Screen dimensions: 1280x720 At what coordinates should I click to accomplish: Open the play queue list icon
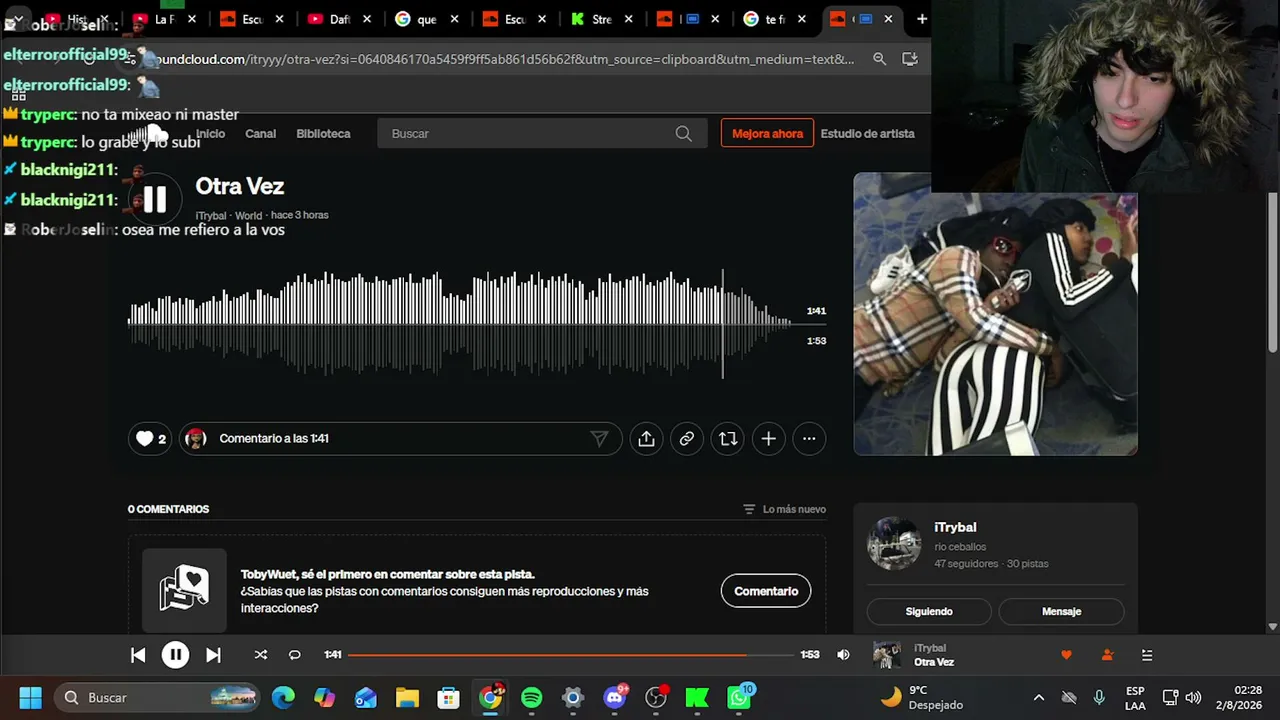pos(1147,655)
